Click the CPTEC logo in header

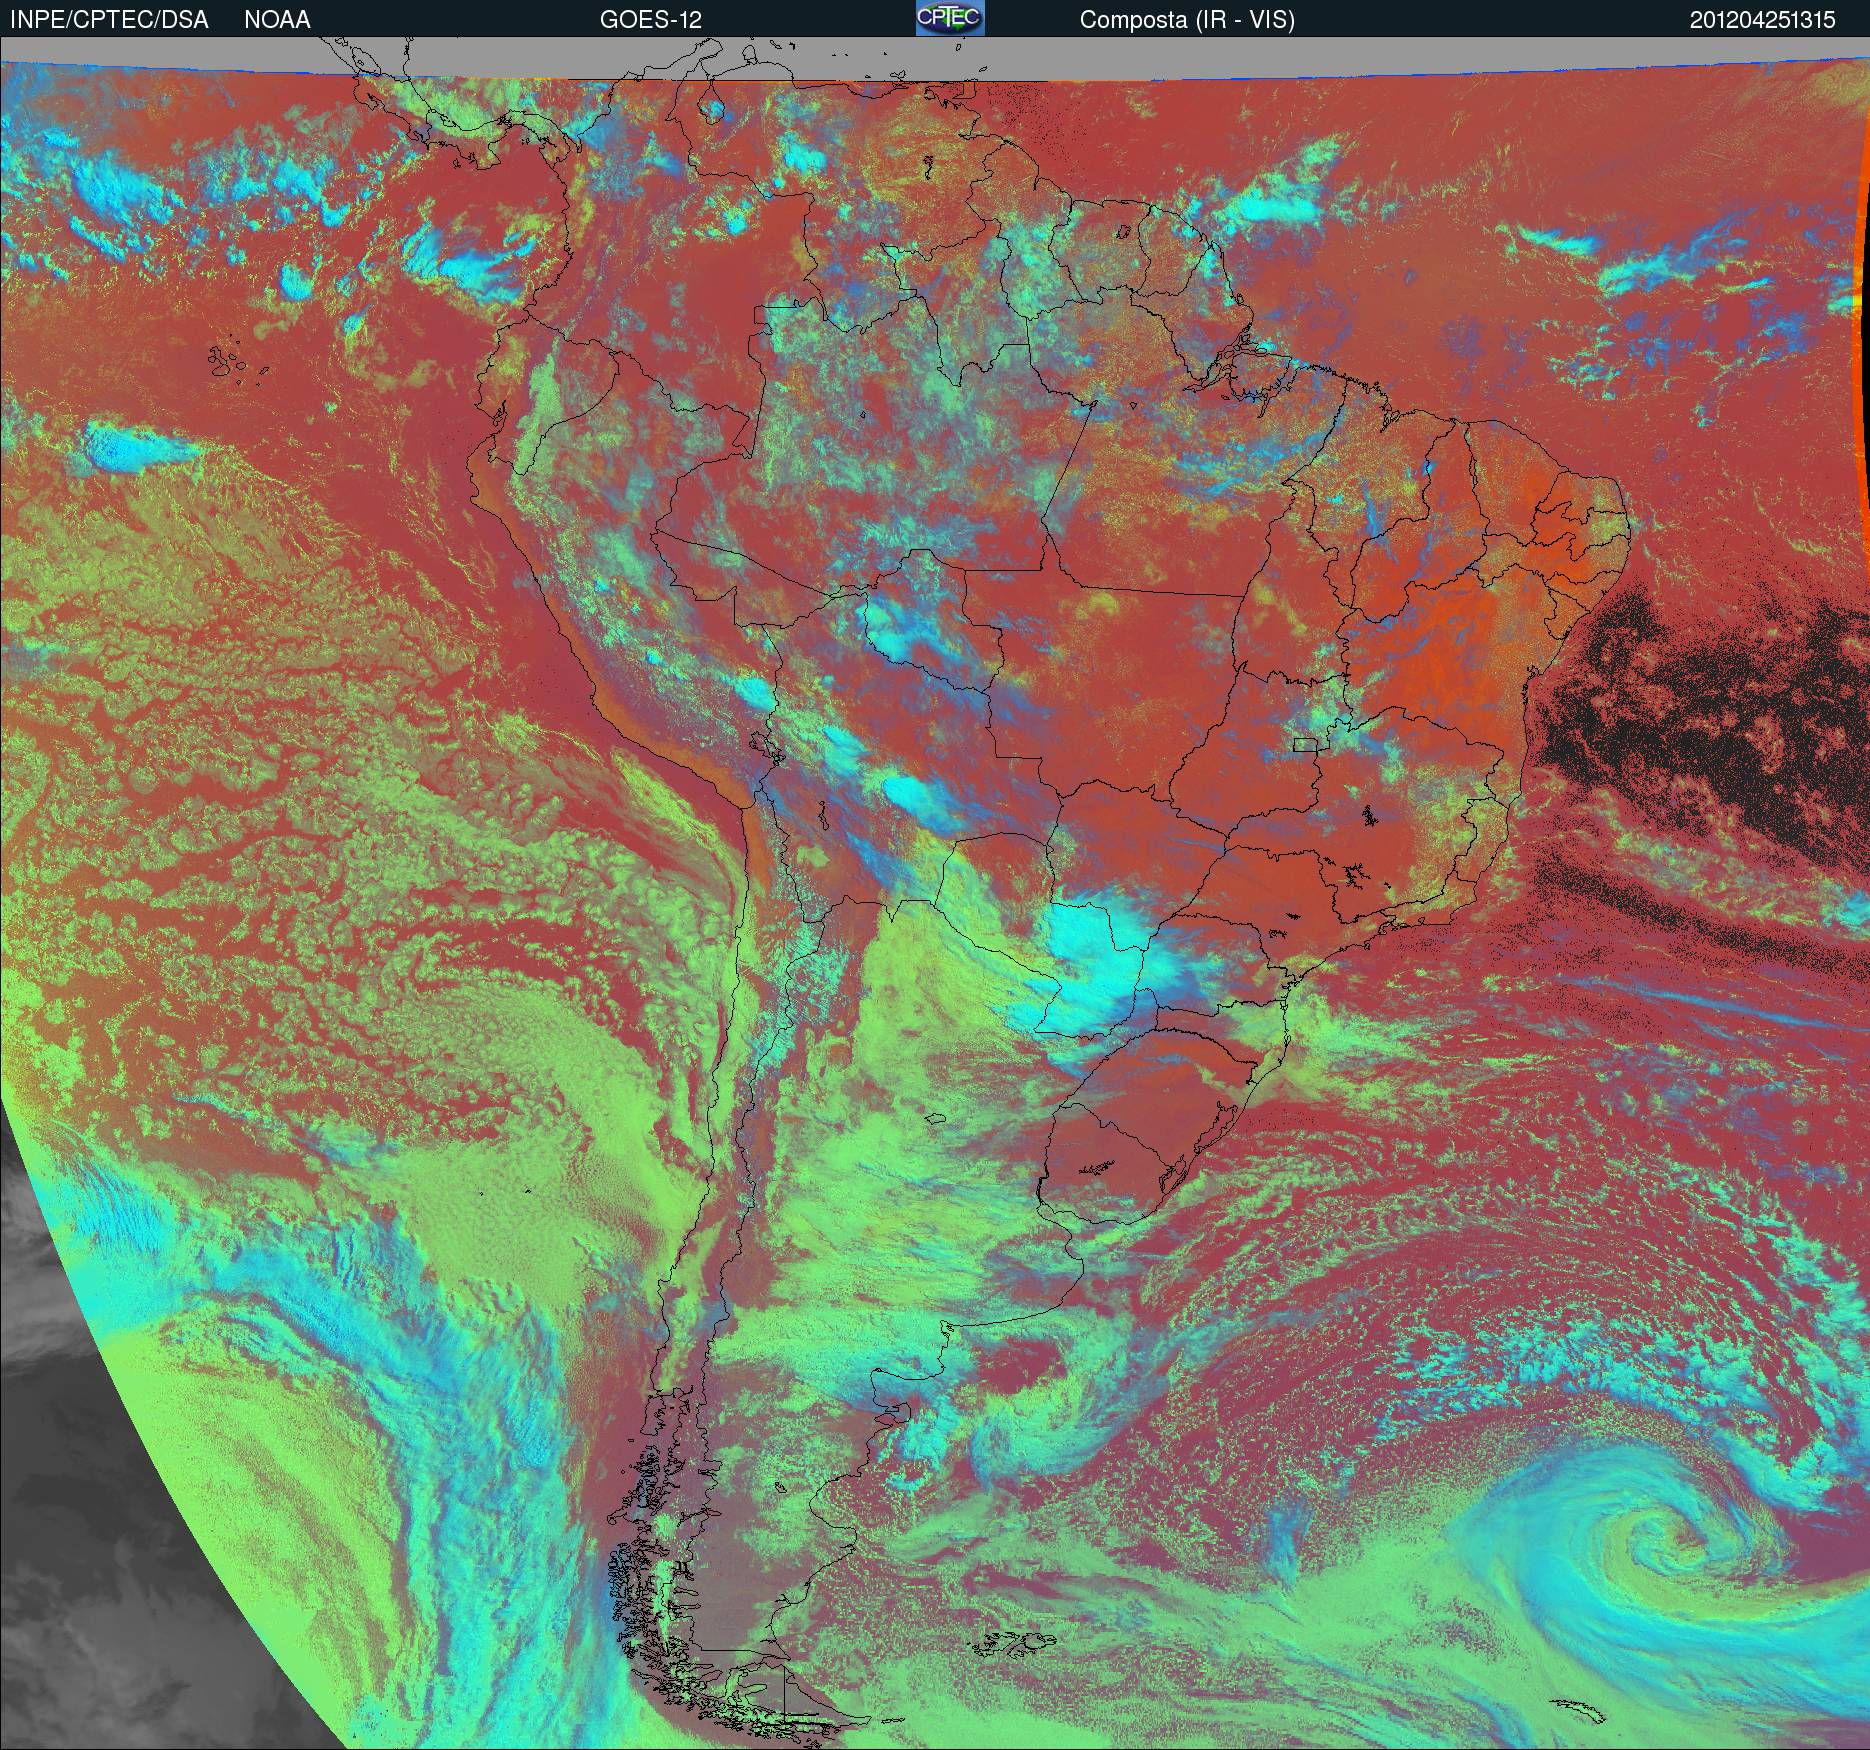pos(950,18)
